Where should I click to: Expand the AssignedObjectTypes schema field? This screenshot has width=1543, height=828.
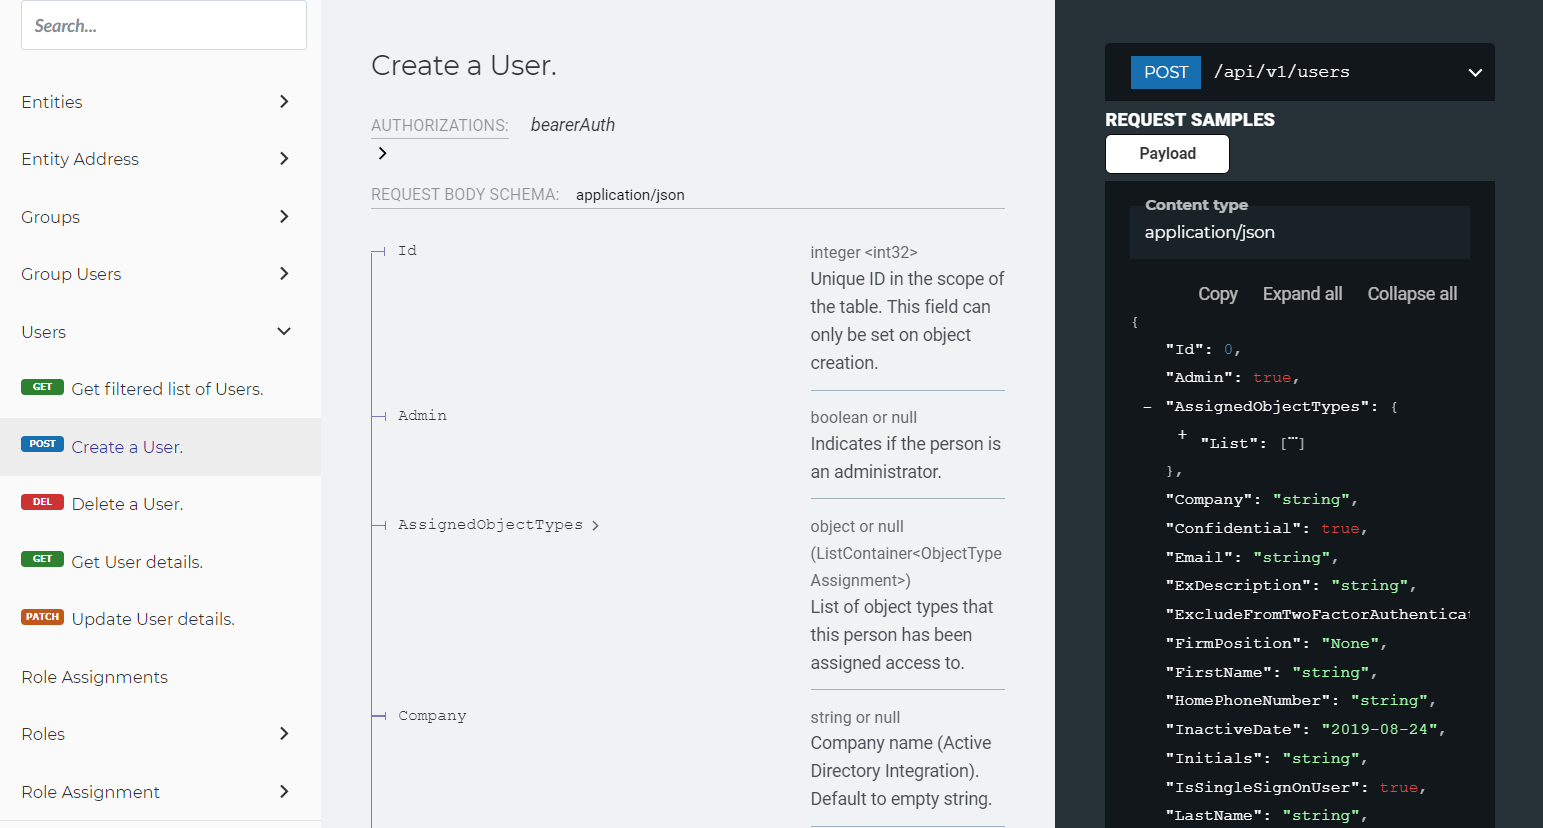click(594, 524)
